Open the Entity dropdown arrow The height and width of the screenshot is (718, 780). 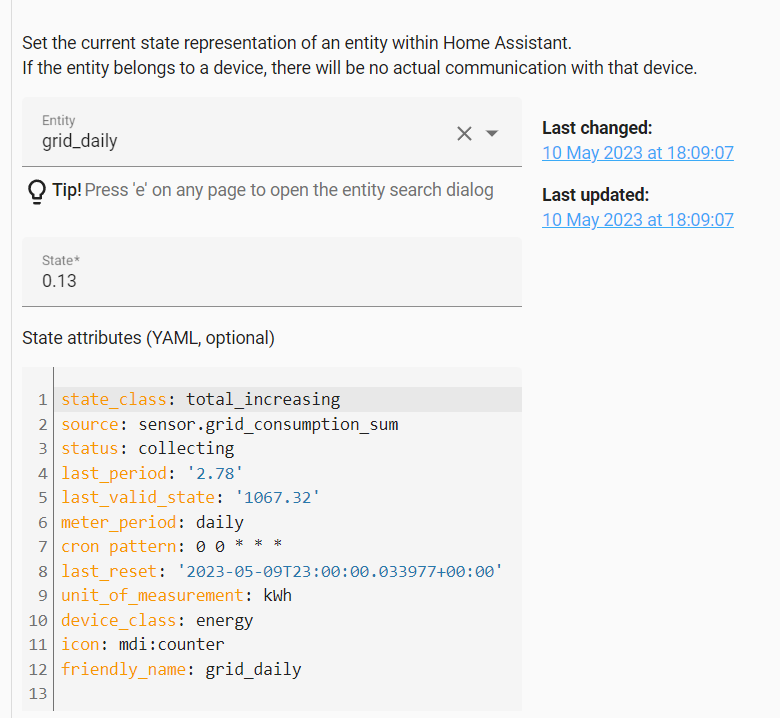(492, 133)
